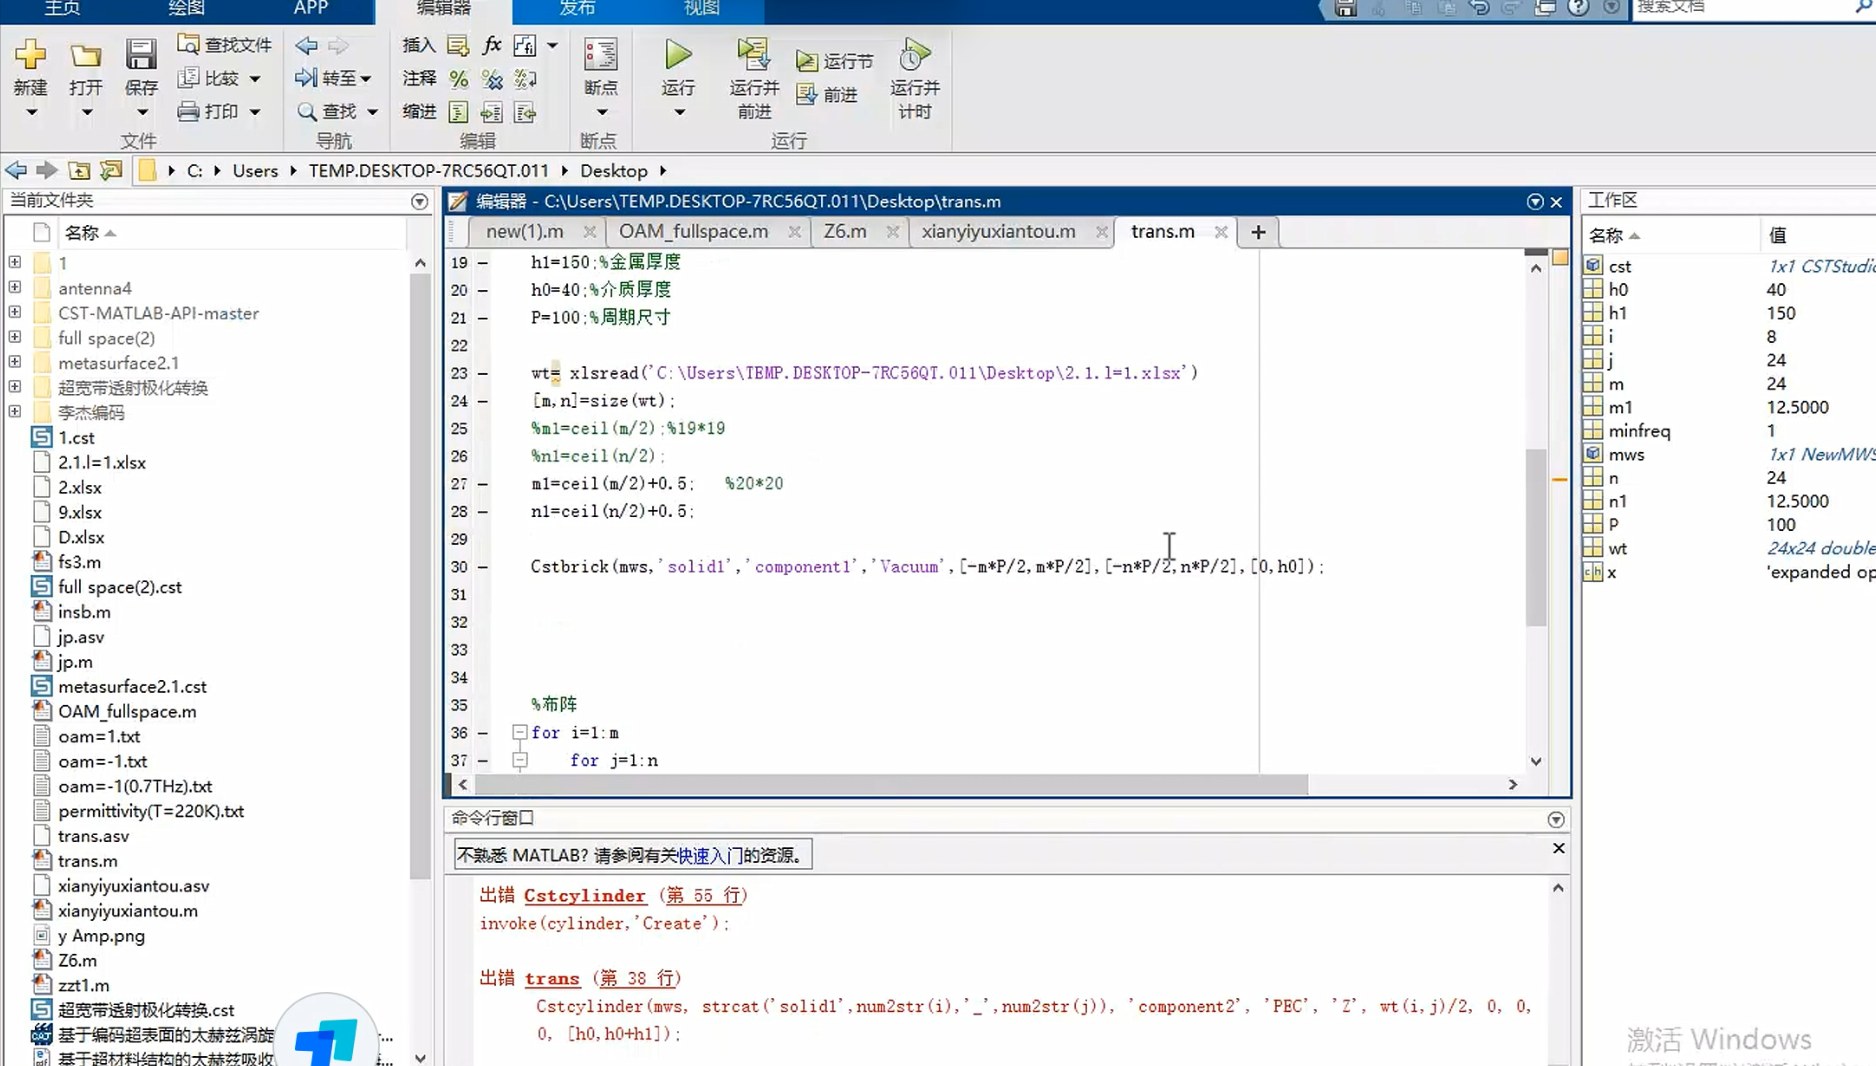The image size is (1876, 1066).
Task: Expand the antenna4 folder
Action: pos(15,287)
